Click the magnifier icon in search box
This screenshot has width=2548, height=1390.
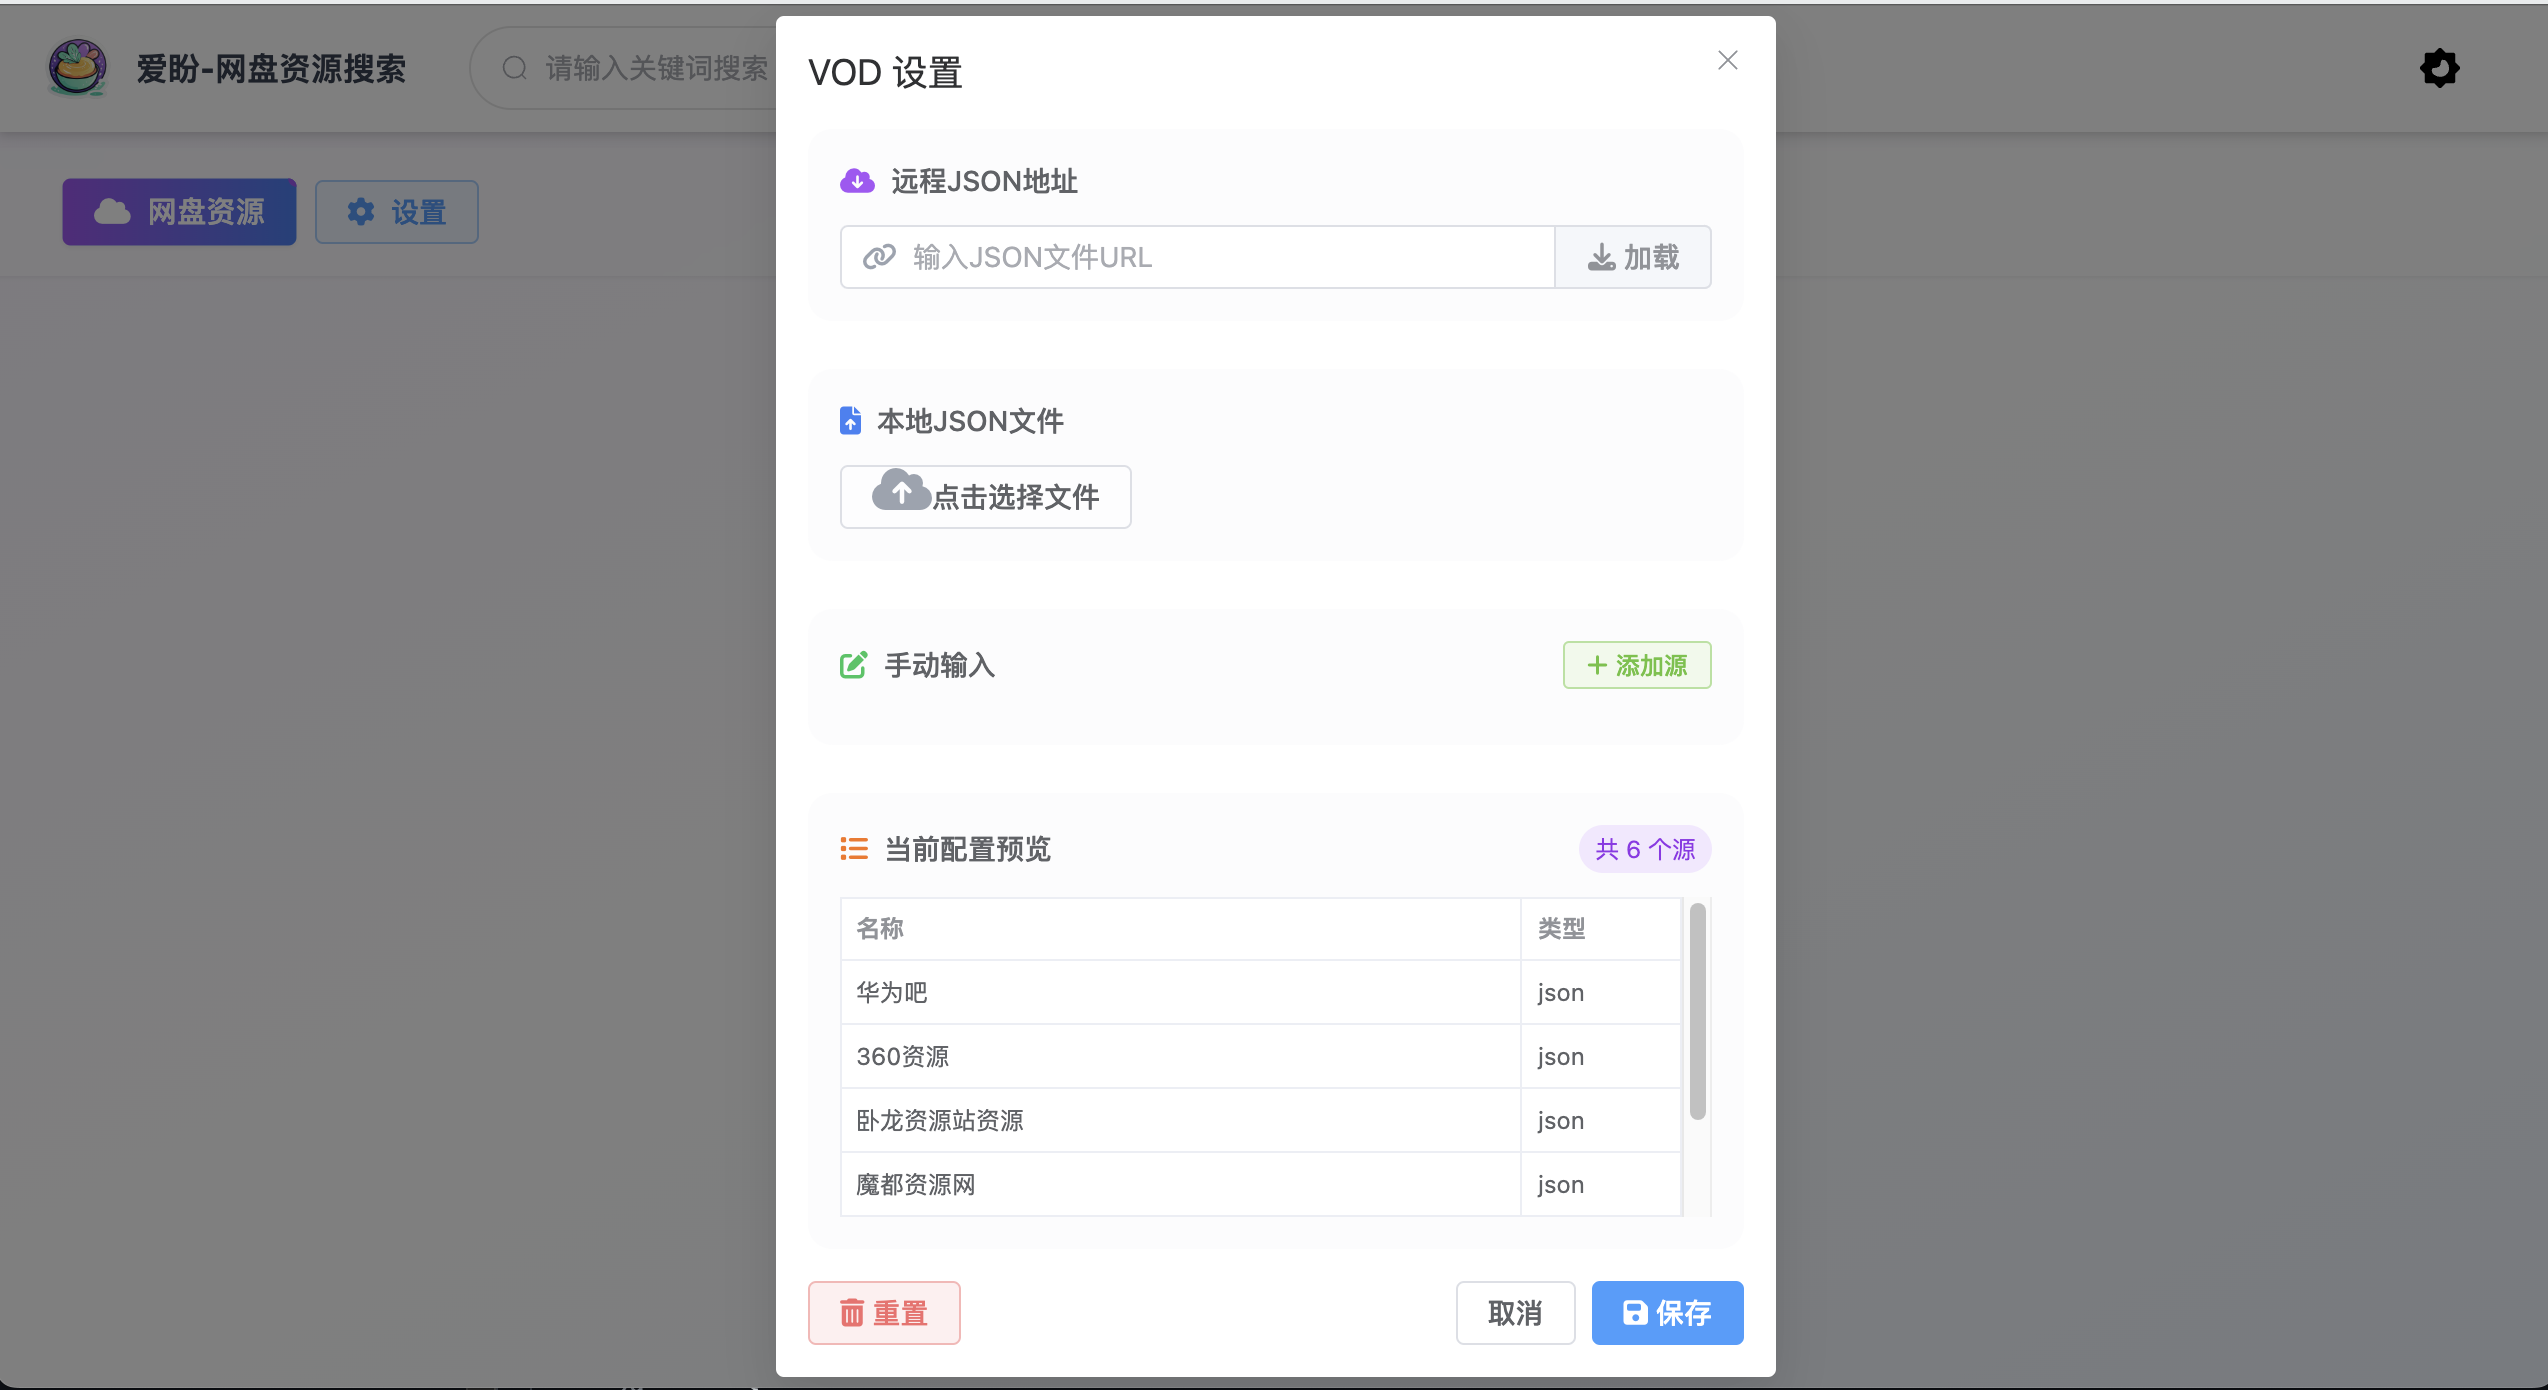point(514,68)
